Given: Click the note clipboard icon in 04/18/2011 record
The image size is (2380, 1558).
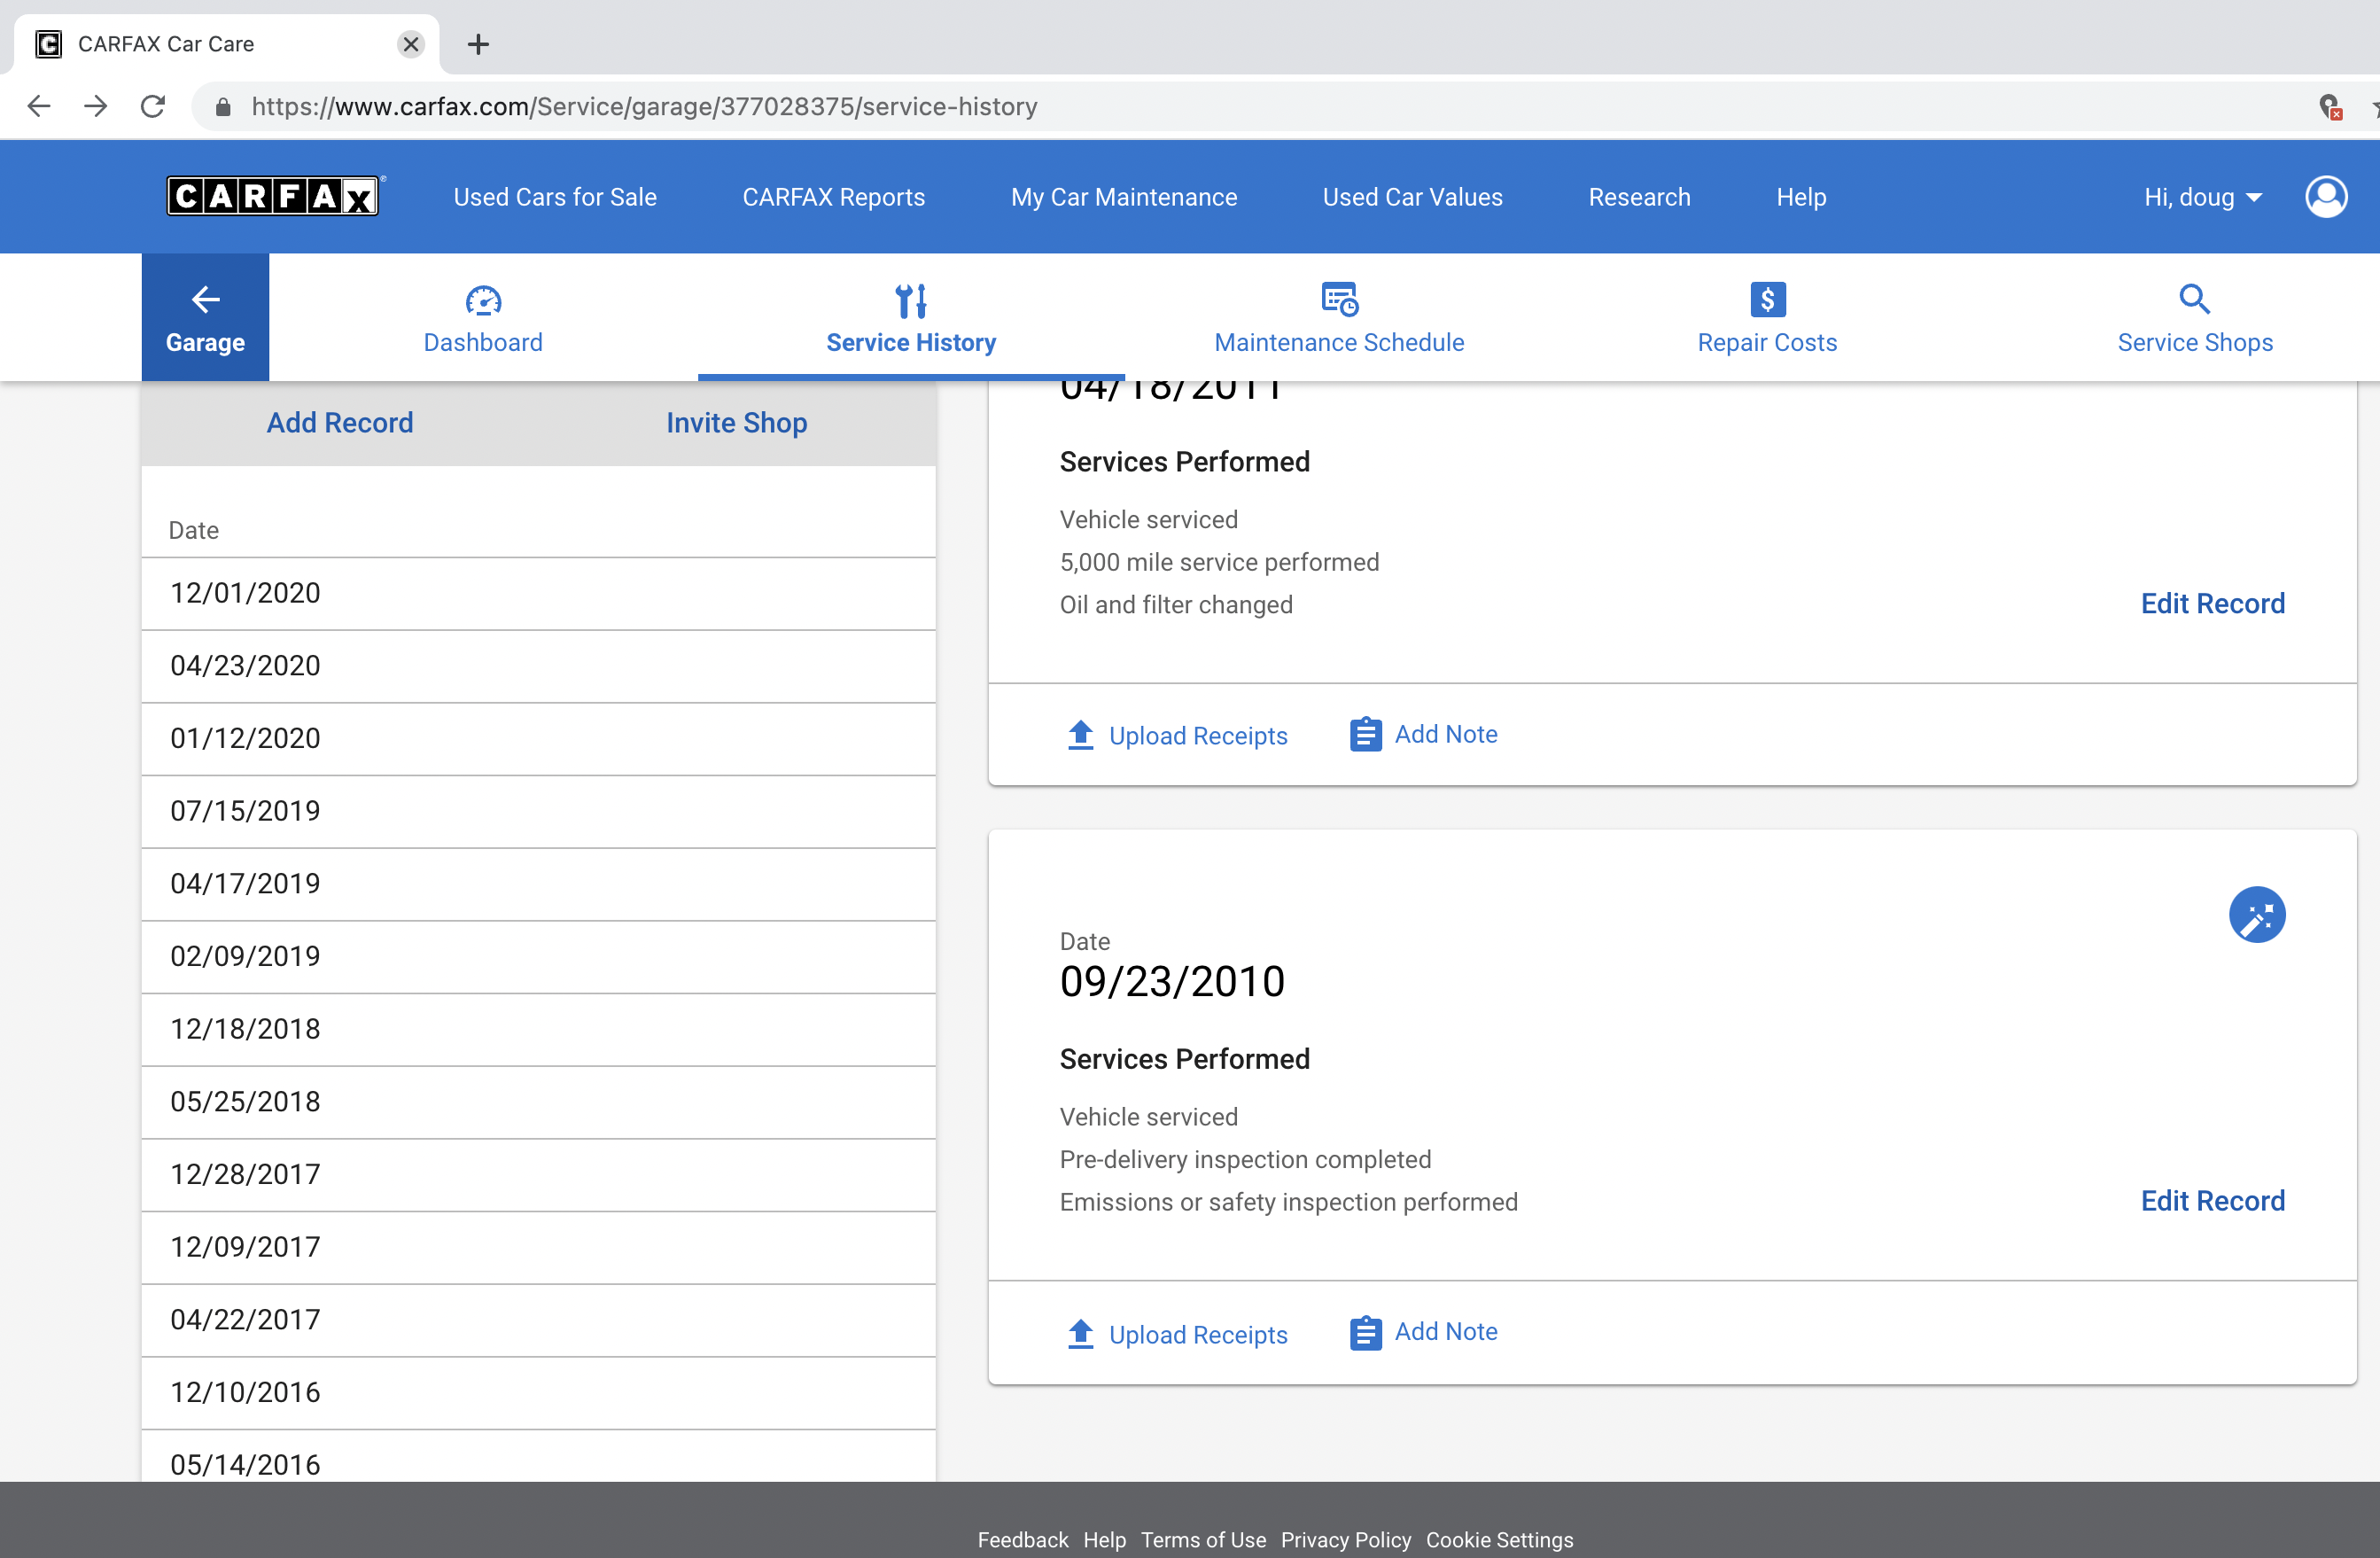Looking at the screenshot, I should [1365, 734].
